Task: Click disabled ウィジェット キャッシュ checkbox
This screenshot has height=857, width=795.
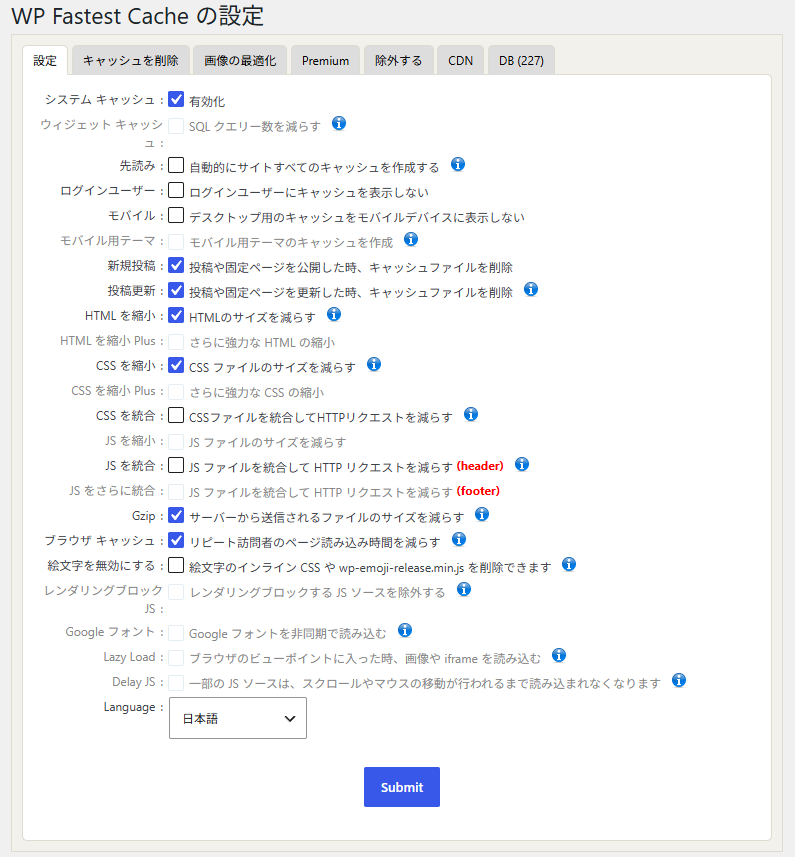Action: pos(176,126)
